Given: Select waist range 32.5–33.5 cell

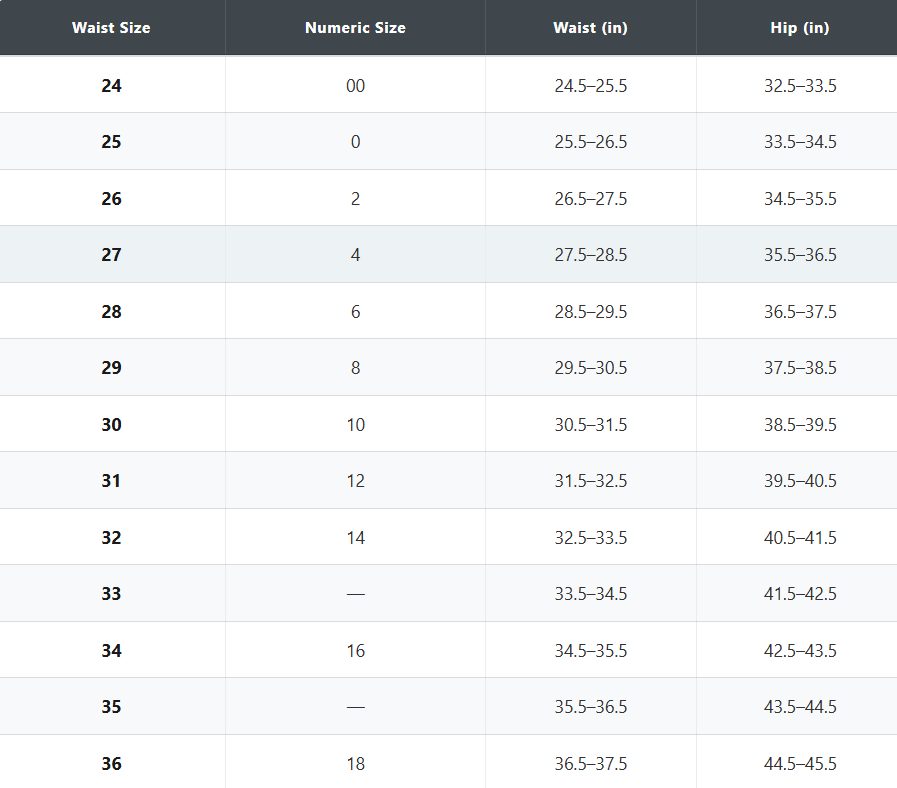Looking at the screenshot, I should point(590,537).
